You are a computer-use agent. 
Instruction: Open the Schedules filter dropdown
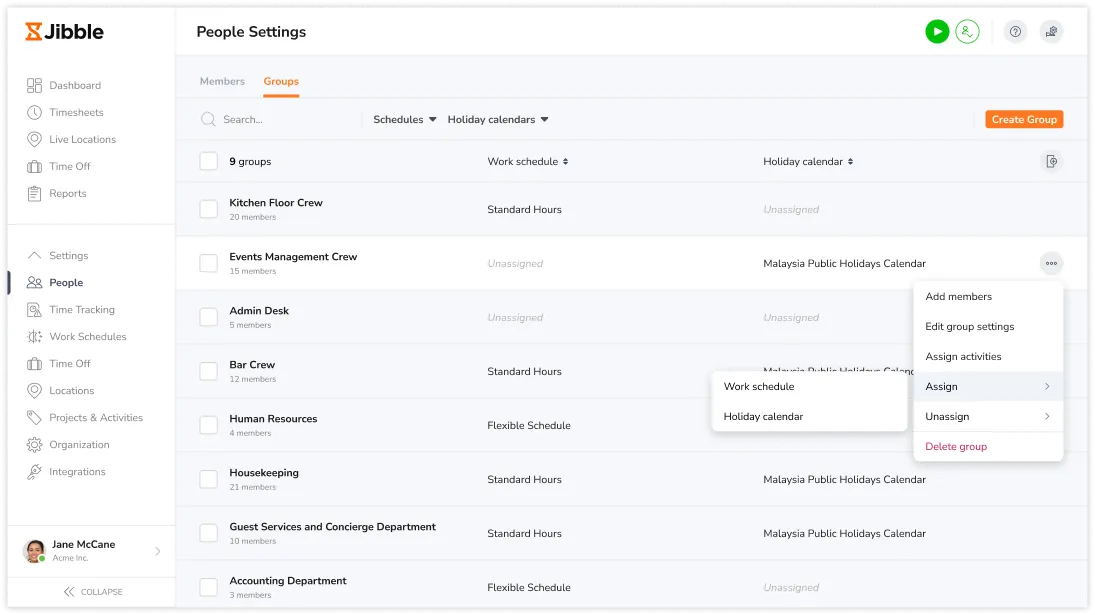(x=405, y=120)
